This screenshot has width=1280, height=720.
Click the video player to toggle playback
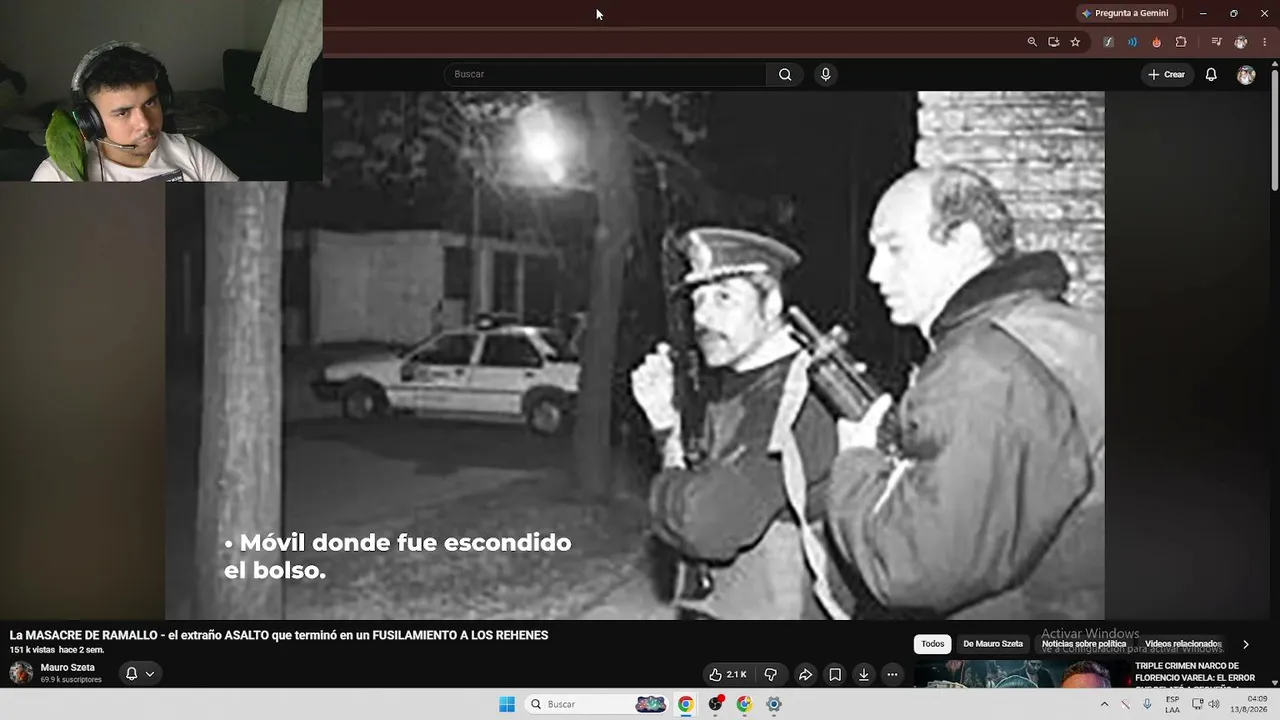click(x=635, y=355)
